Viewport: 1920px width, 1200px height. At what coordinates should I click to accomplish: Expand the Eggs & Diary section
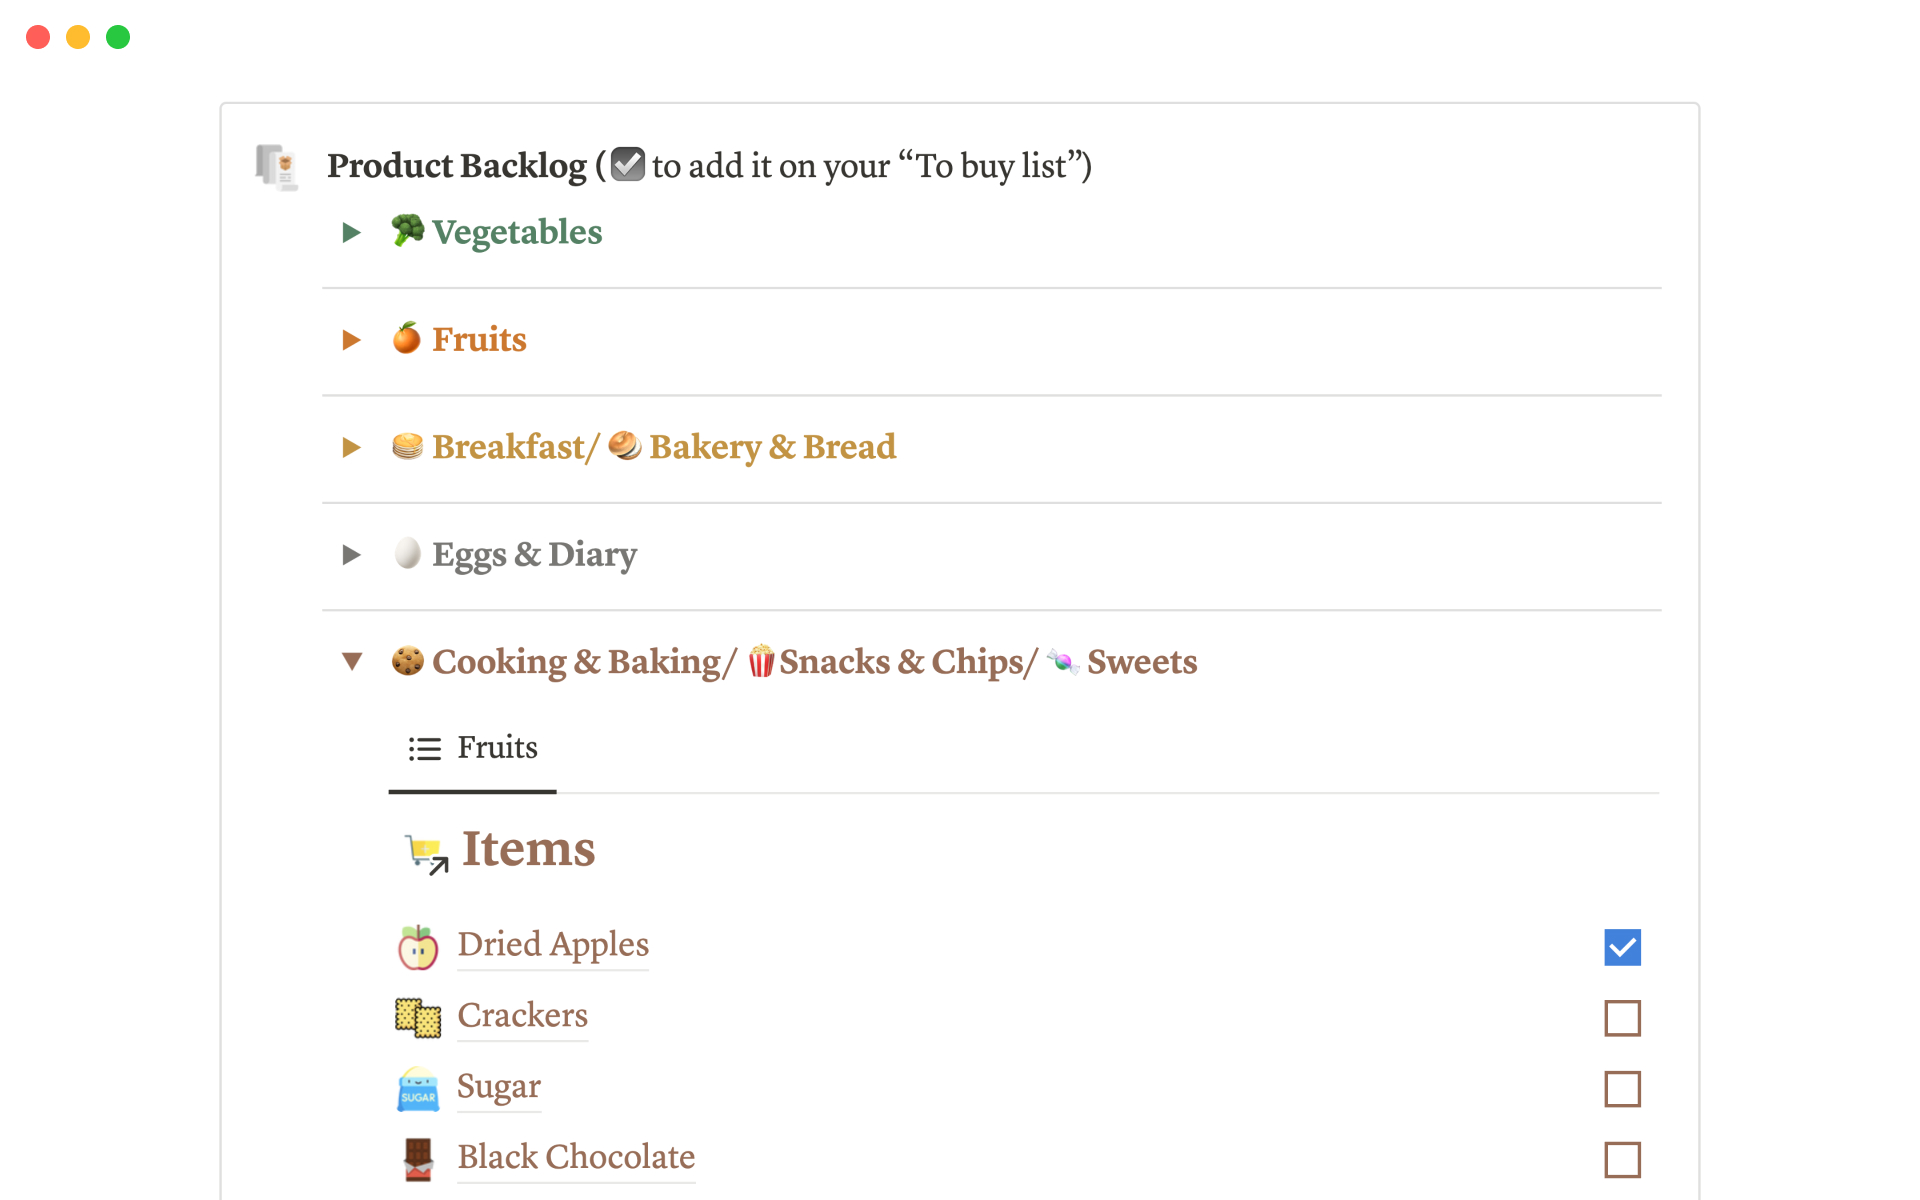351,555
